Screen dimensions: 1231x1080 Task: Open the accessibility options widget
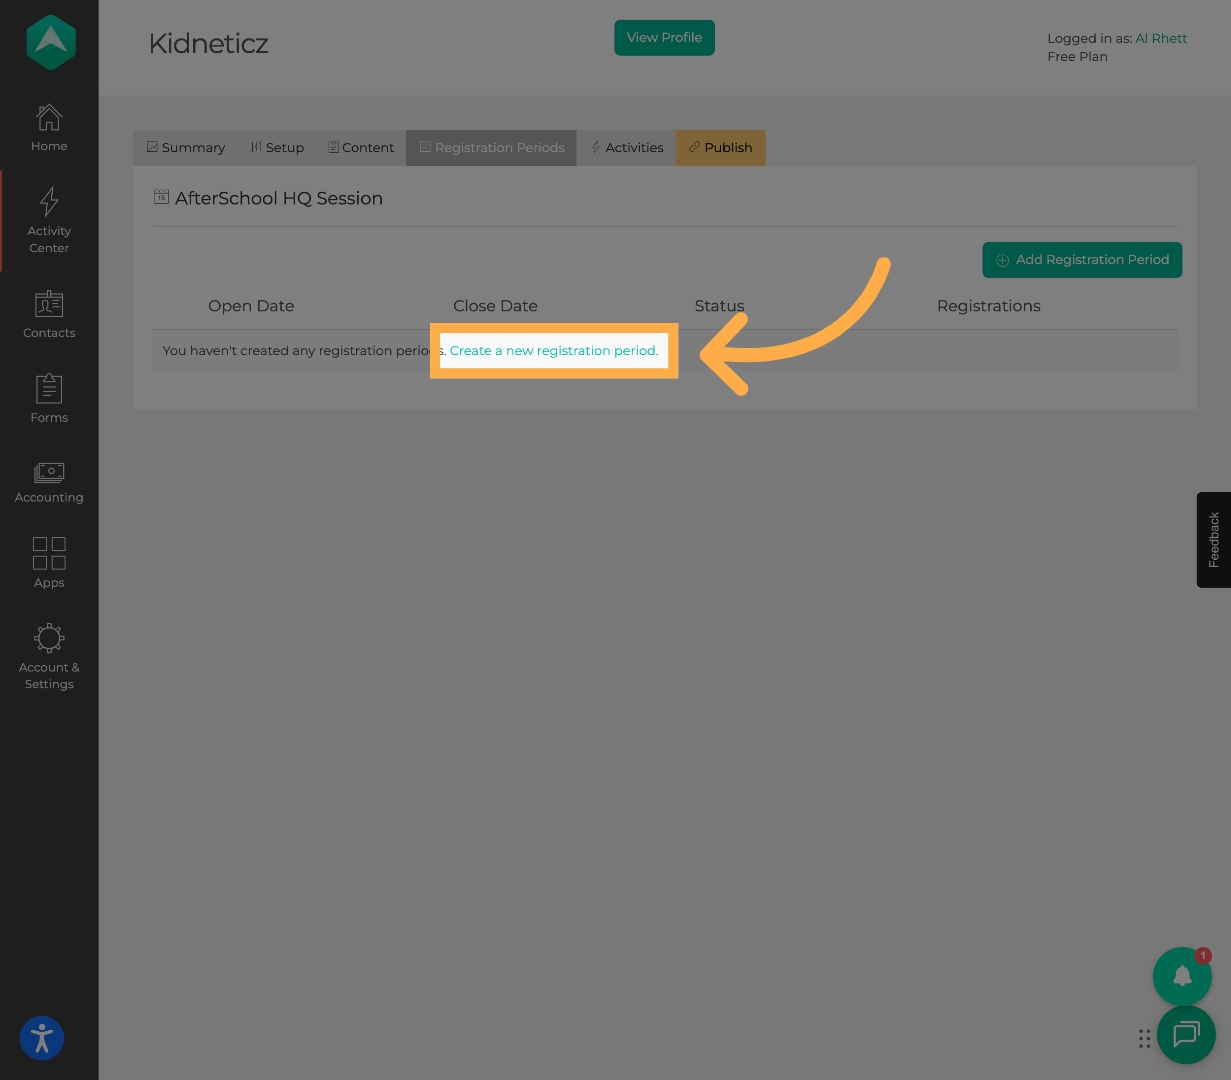41,1038
